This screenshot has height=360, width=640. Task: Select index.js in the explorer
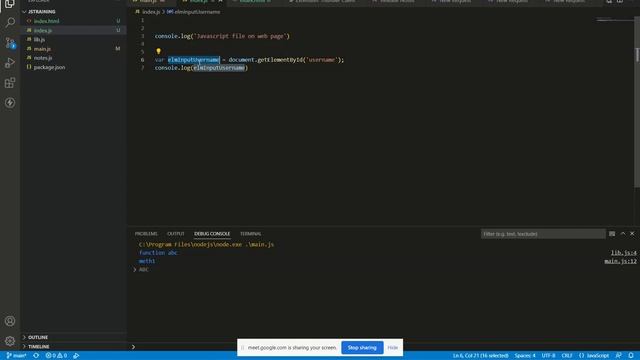pos(43,30)
